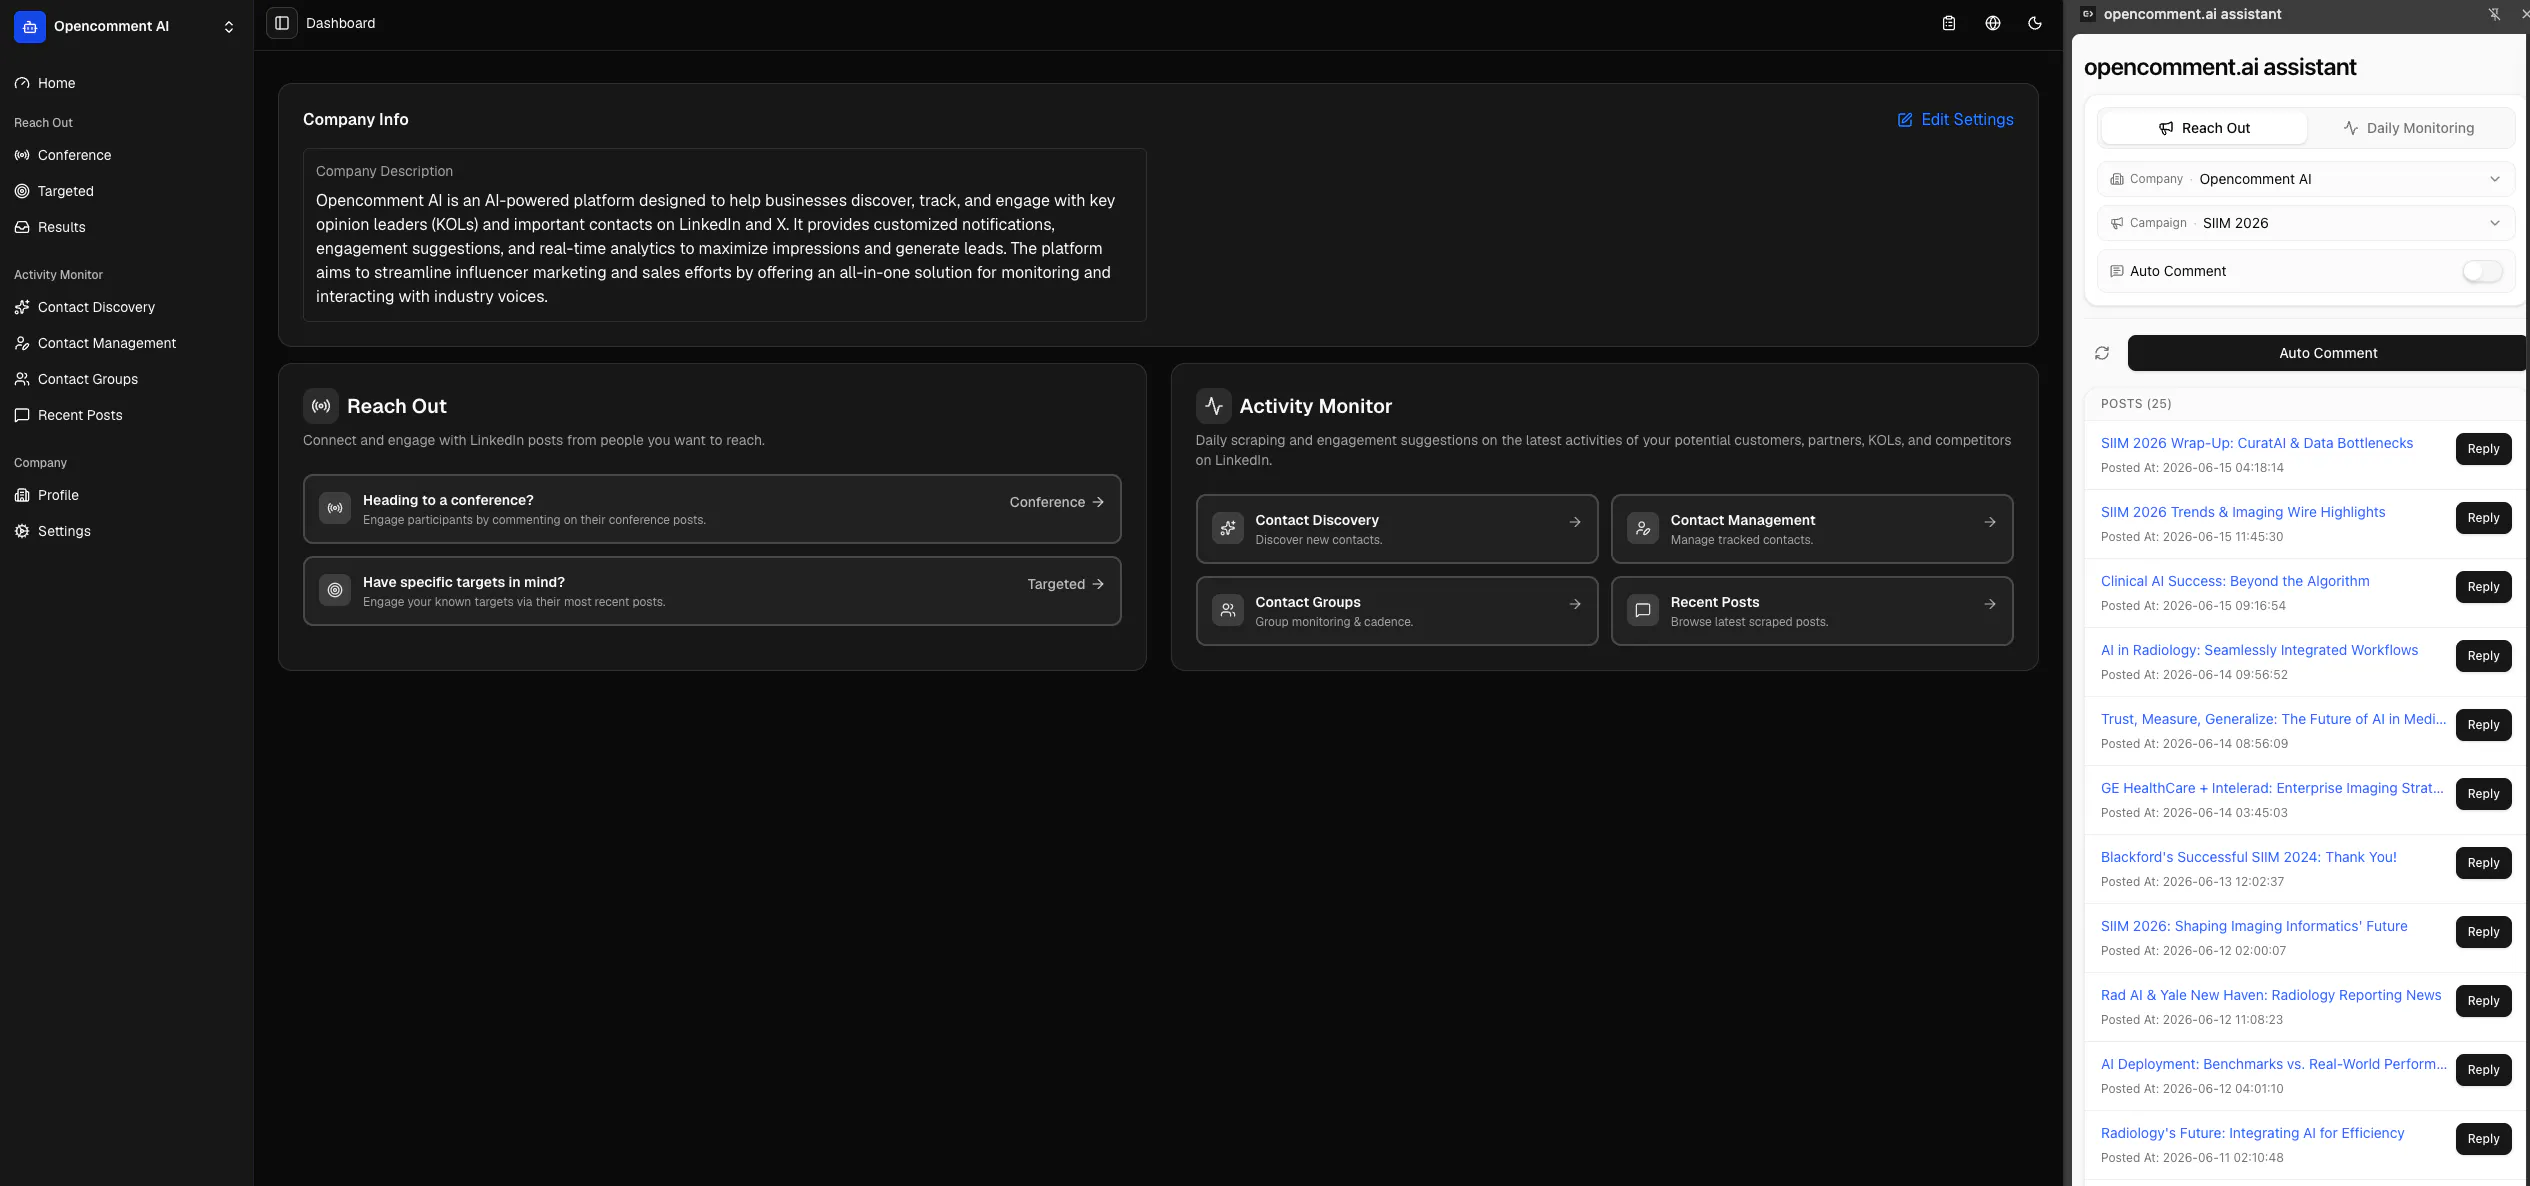Image resolution: width=2530 pixels, height=1186 pixels.
Task: Click the black Auto Comment button
Action: click(2327, 353)
